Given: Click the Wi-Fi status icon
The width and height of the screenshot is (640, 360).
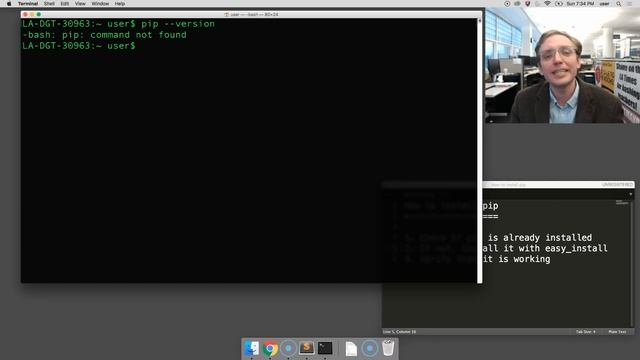Looking at the screenshot, I should (x=547, y=4).
